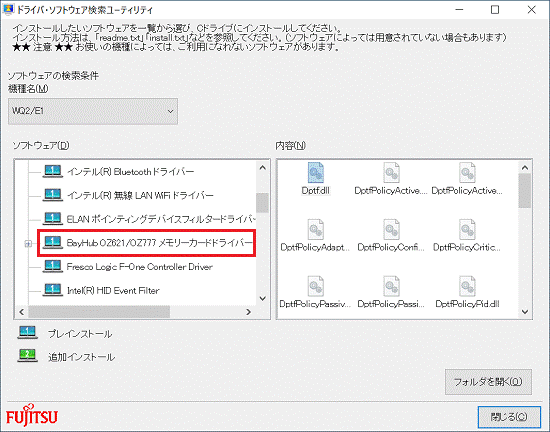This screenshot has height=432, width=550.
Task: Click software list horizontal scrollbar thumb
Action: click(x=99, y=312)
